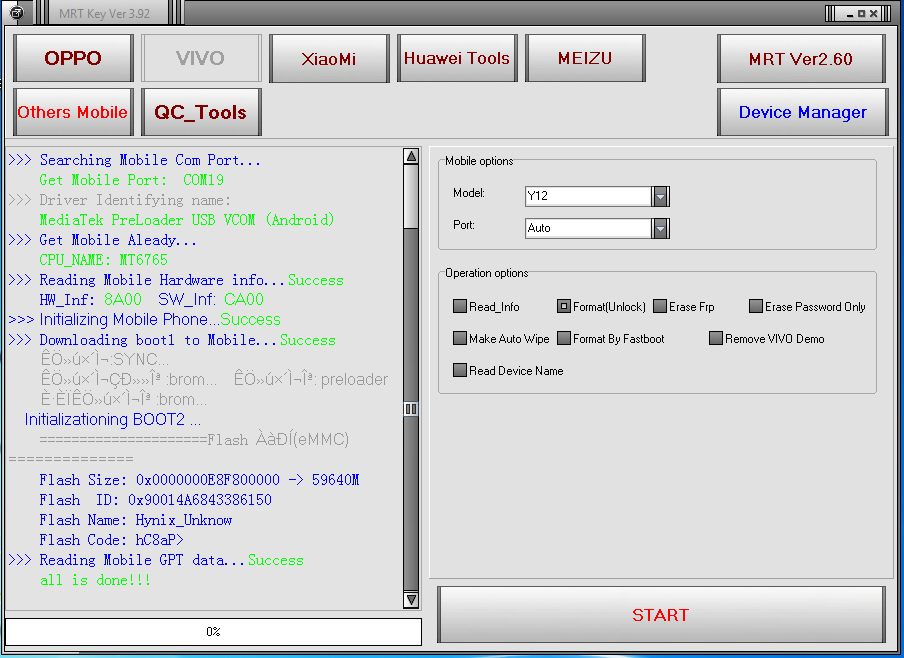Click the 'Get Mobile Port: COM19' log line
The height and width of the screenshot is (658, 904).
coord(131,180)
